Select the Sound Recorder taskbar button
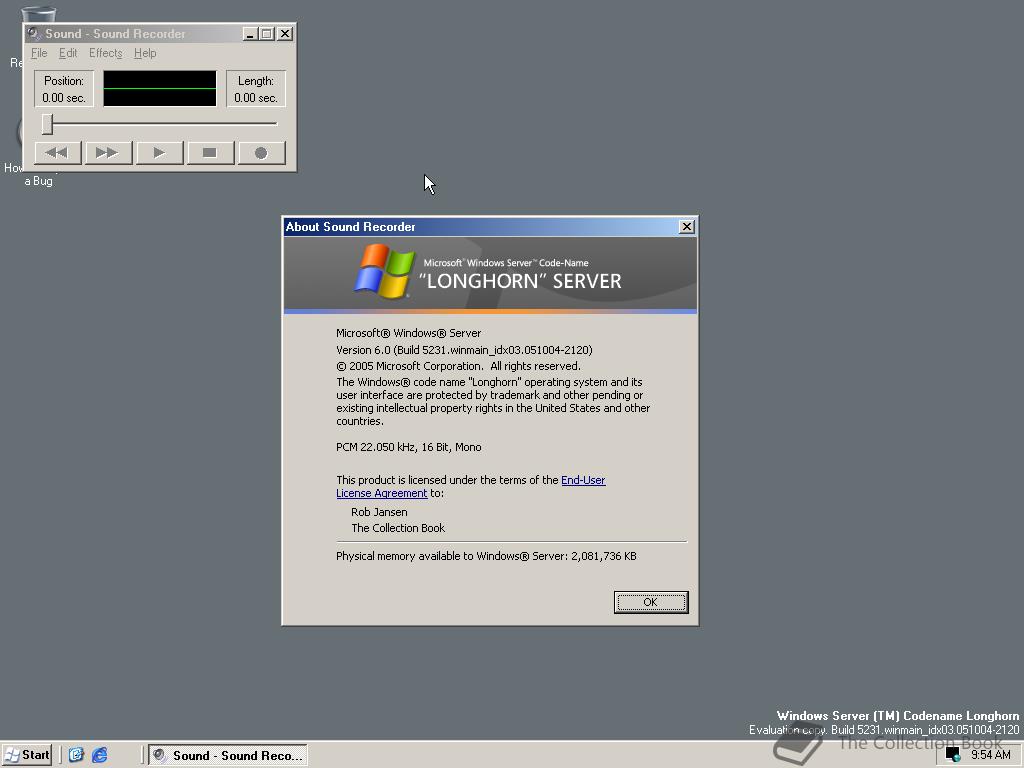 pos(228,756)
